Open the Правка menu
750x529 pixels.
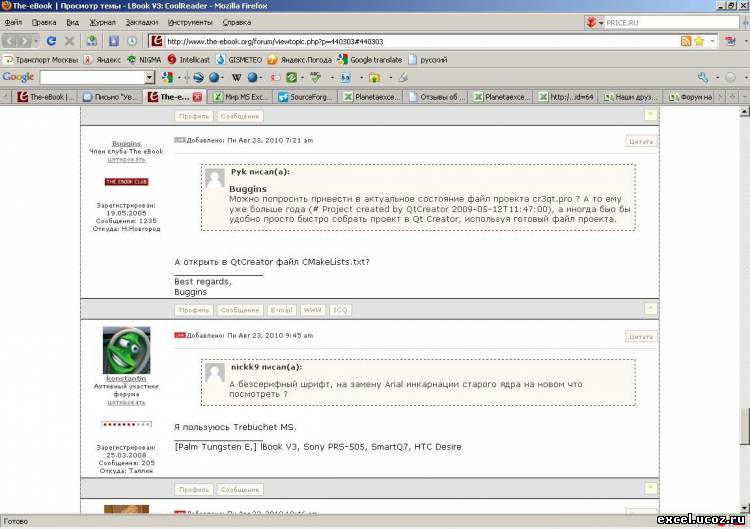44,22
